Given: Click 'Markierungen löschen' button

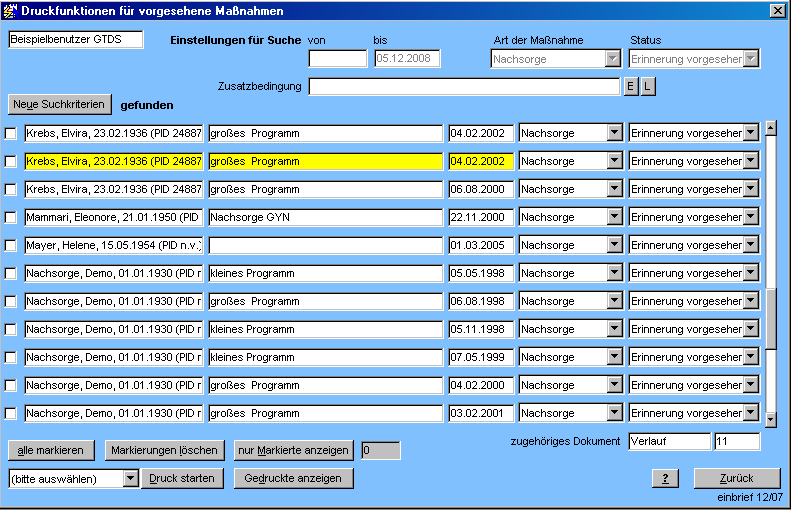Looking at the screenshot, I should click(x=164, y=450).
